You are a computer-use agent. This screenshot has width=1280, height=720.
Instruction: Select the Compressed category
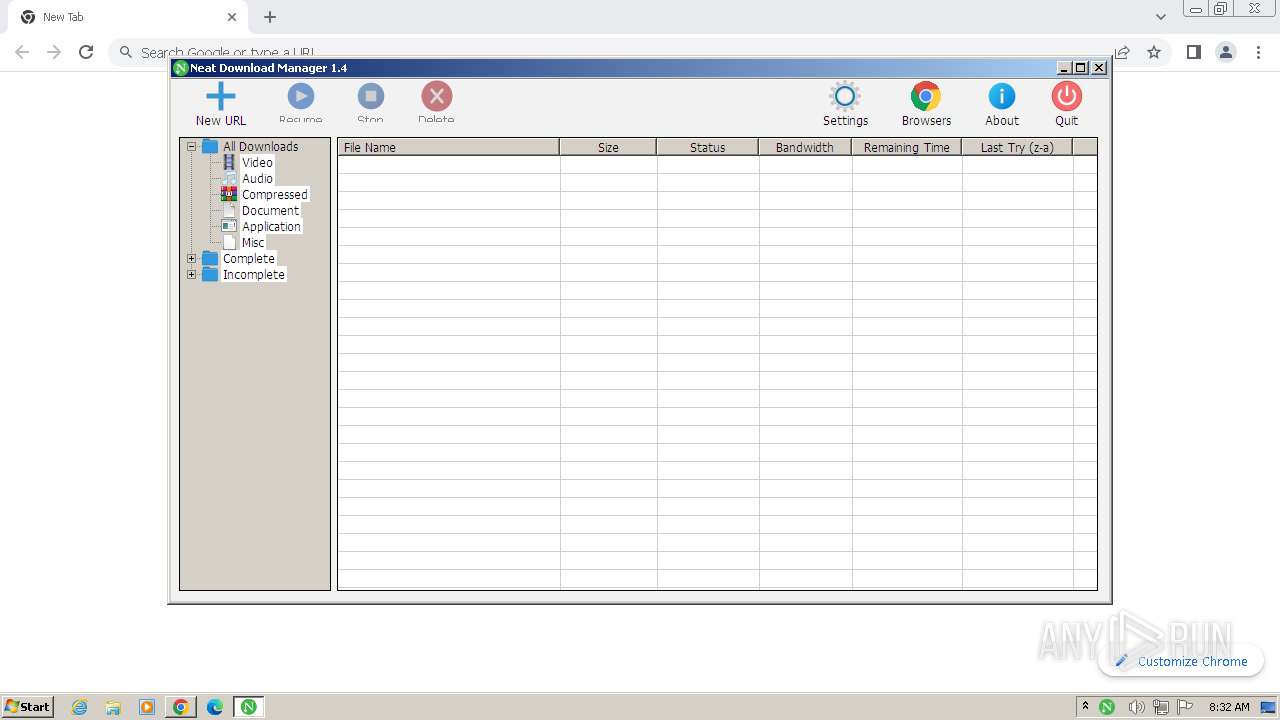[x=274, y=194]
